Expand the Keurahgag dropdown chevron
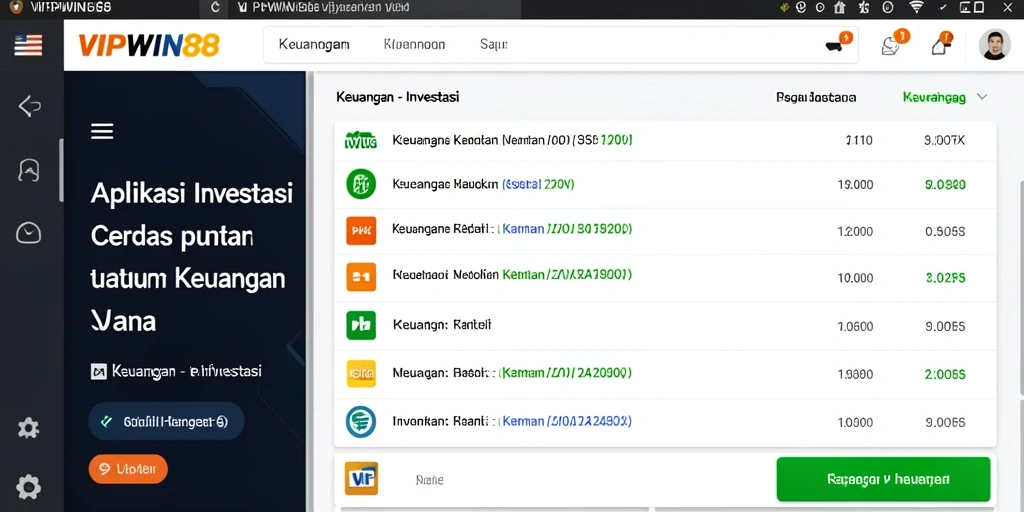 coord(981,97)
